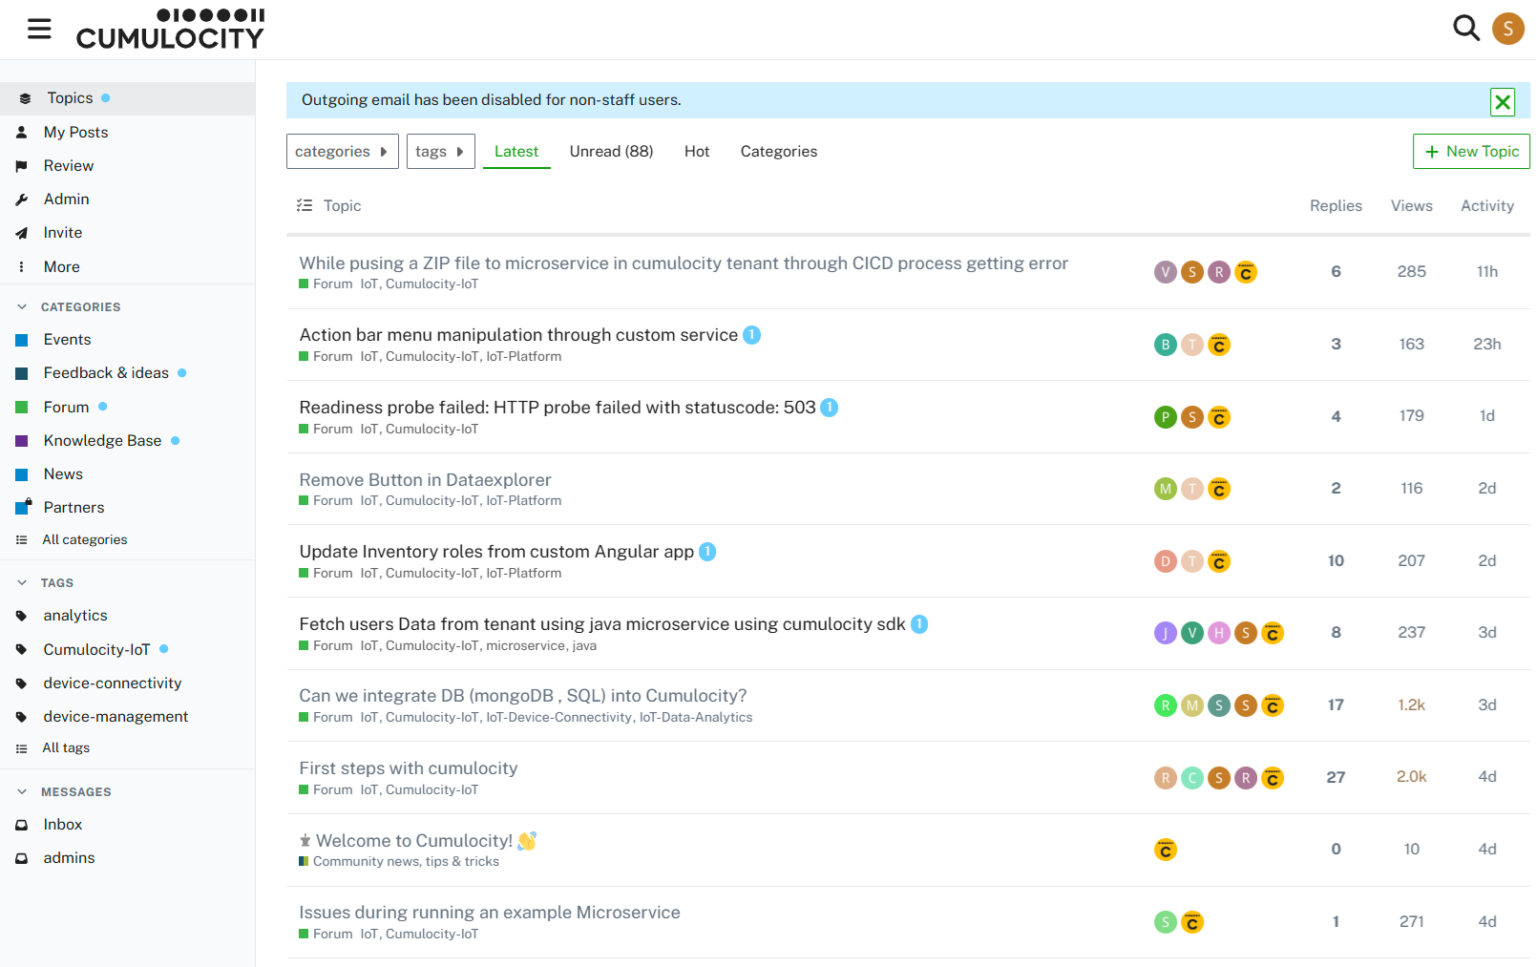
Task: Collapse the Categories sidebar section
Action: 21,306
